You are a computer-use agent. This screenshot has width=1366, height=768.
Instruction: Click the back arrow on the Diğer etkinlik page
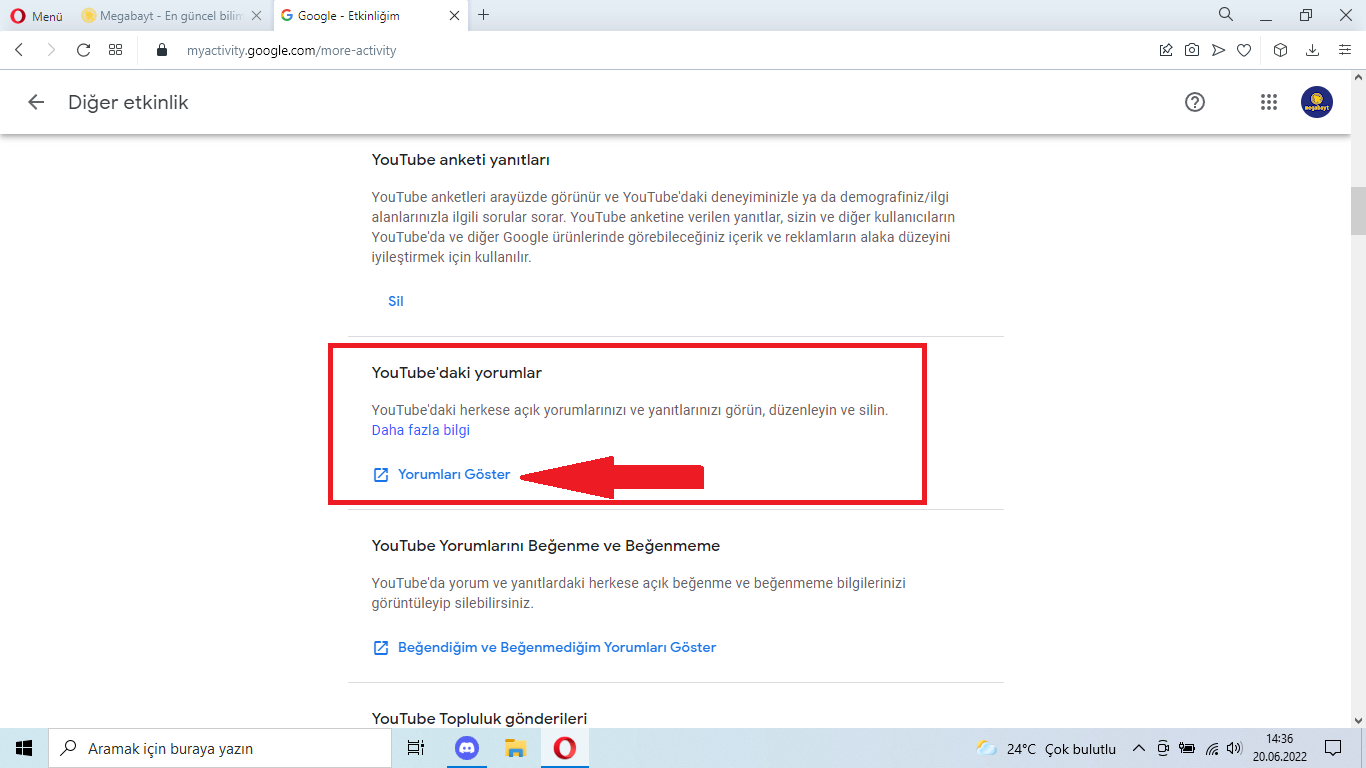coord(35,102)
